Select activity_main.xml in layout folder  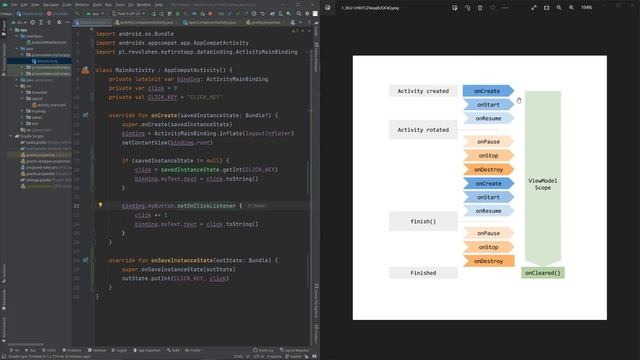[x=49, y=105]
